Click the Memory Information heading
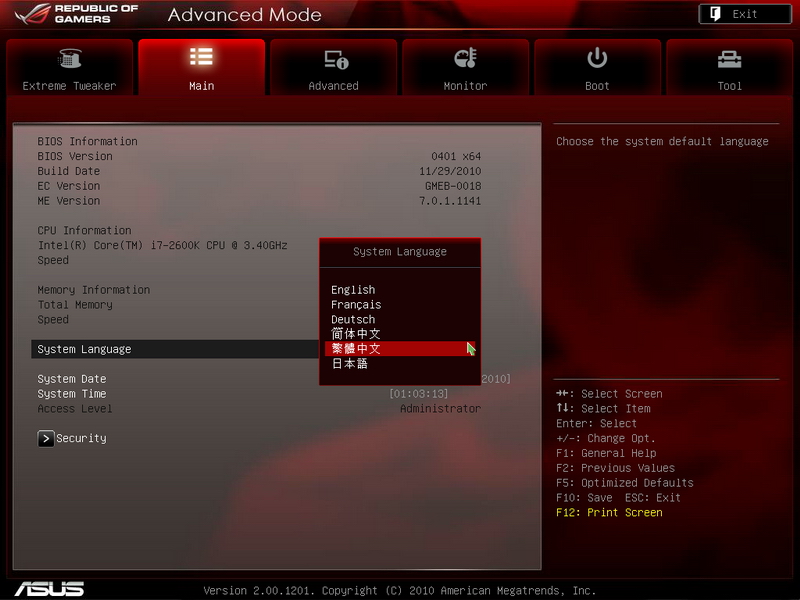Screen dimensions: 800x600 [x=93, y=290]
